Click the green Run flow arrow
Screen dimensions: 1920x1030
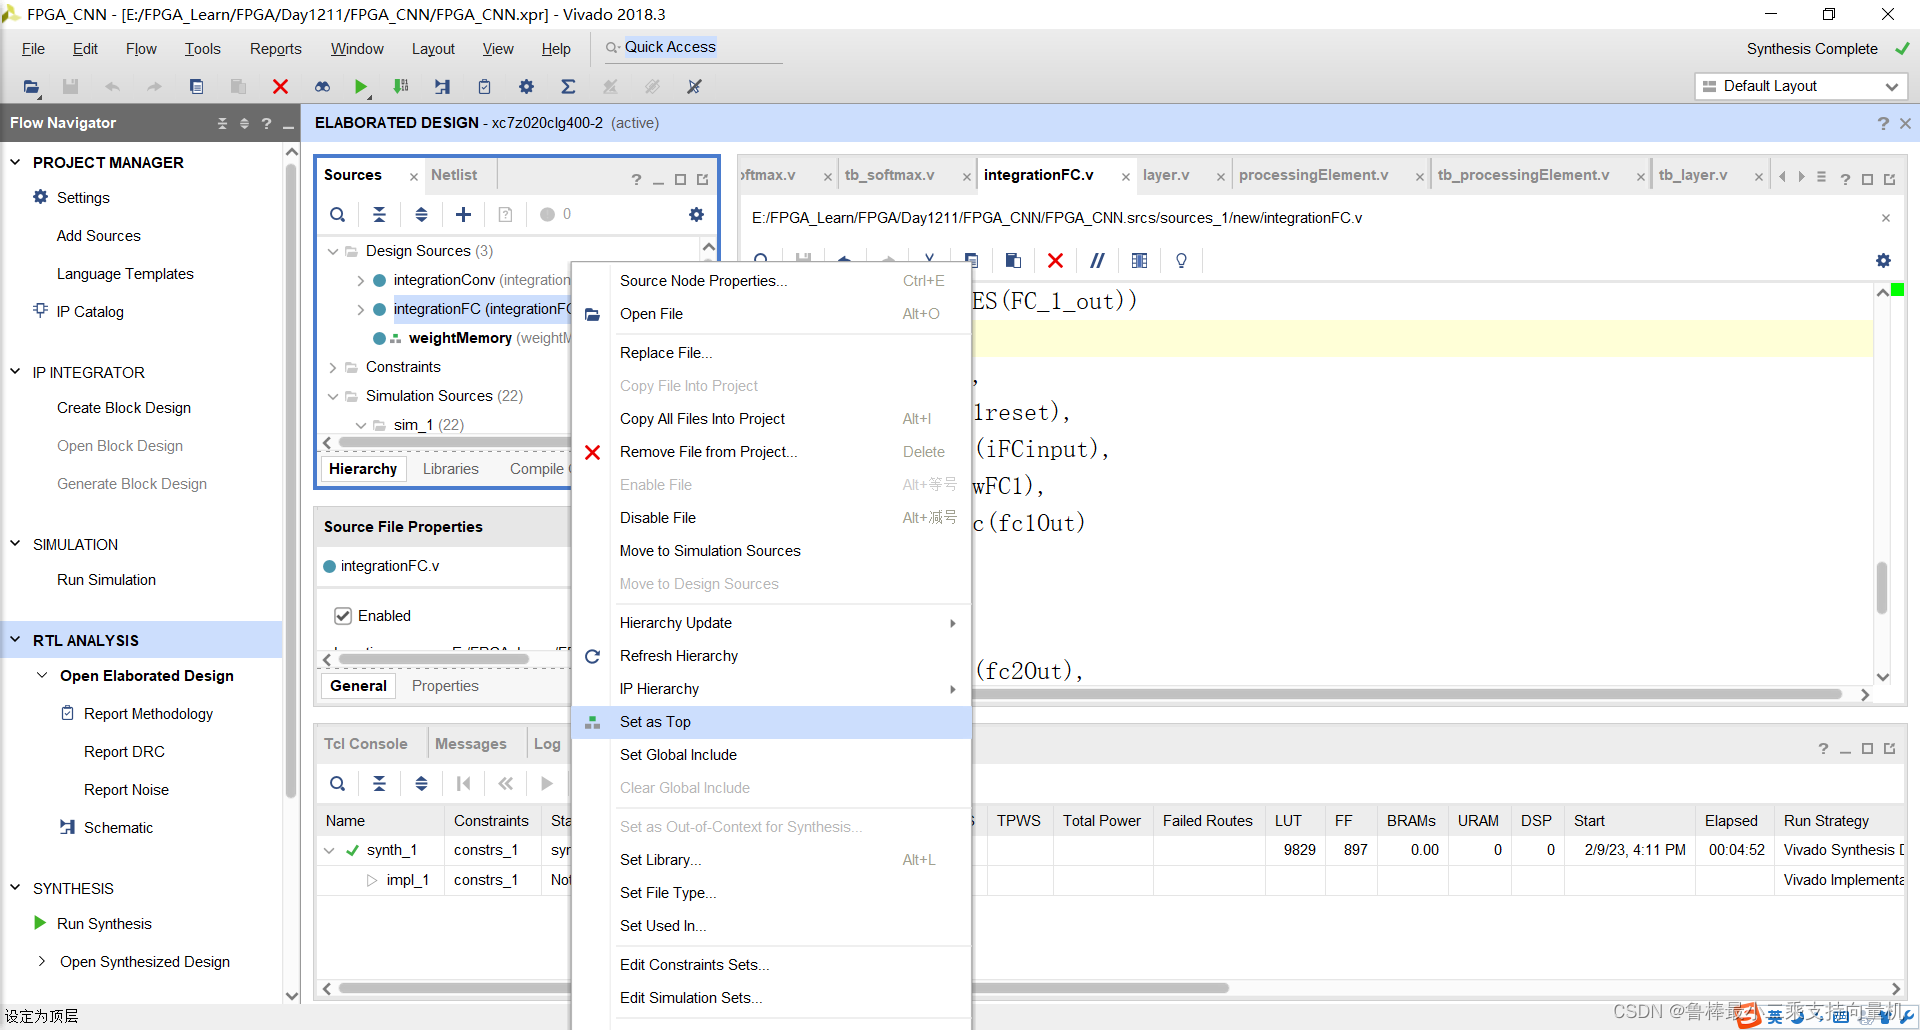[x=361, y=87]
